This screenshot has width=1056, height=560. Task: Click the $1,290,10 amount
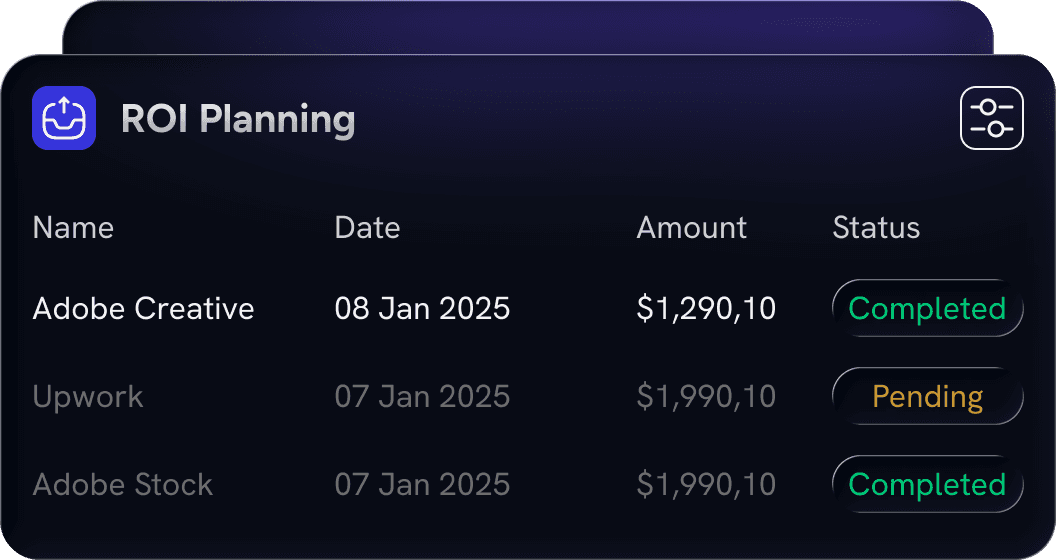tap(706, 308)
